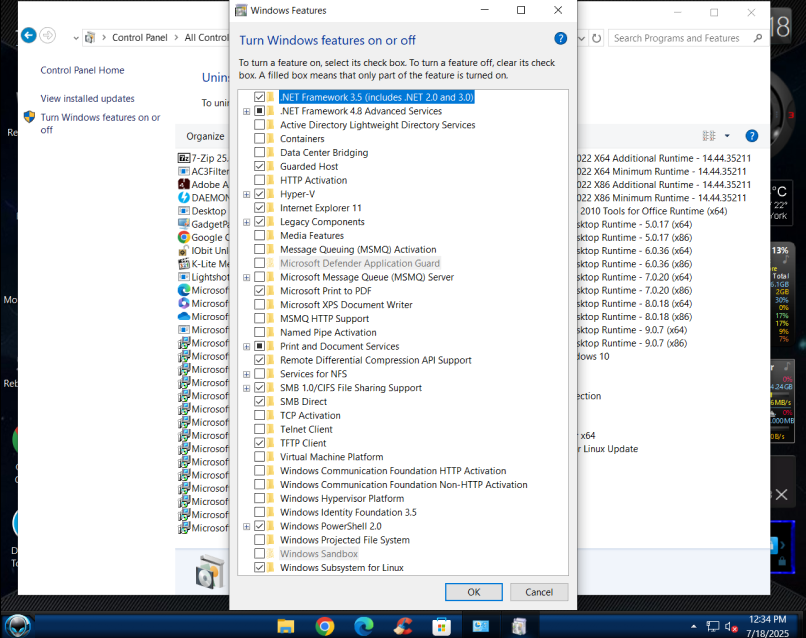This screenshot has height=638, width=806.
Task: Turn off Internet Explorer 11 checkbox
Action: (x=260, y=208)
